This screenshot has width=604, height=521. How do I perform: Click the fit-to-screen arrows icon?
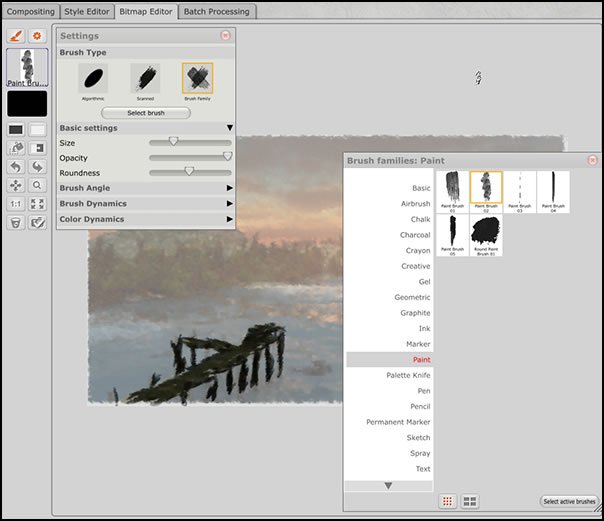click(x=37, y=204)
